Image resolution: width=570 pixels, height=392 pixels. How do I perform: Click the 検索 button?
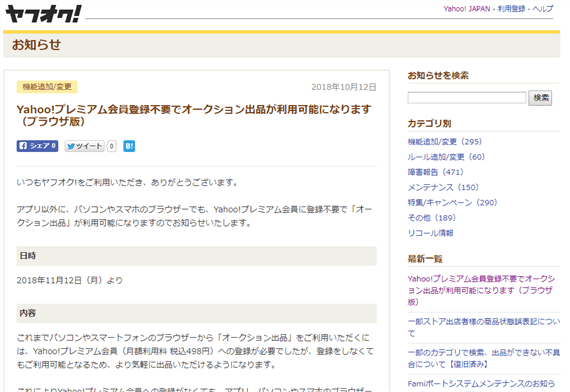[540, 98]
